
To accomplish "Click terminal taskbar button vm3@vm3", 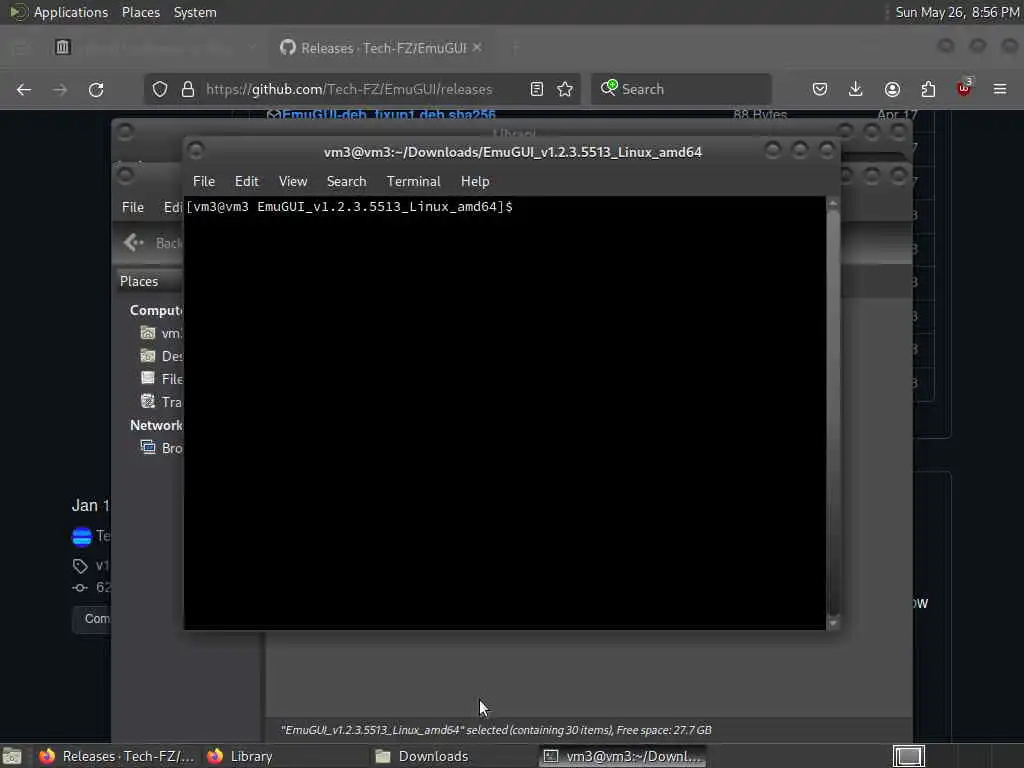I will tap(622, 756).
